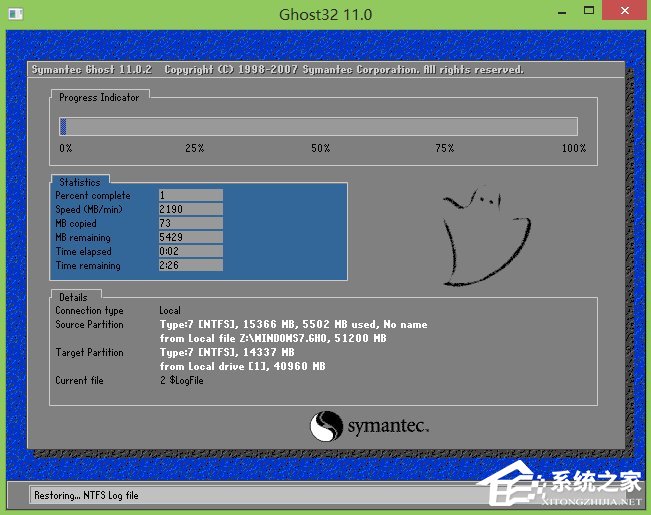Click the Symantec yin-yang logo

click(327, 427)
